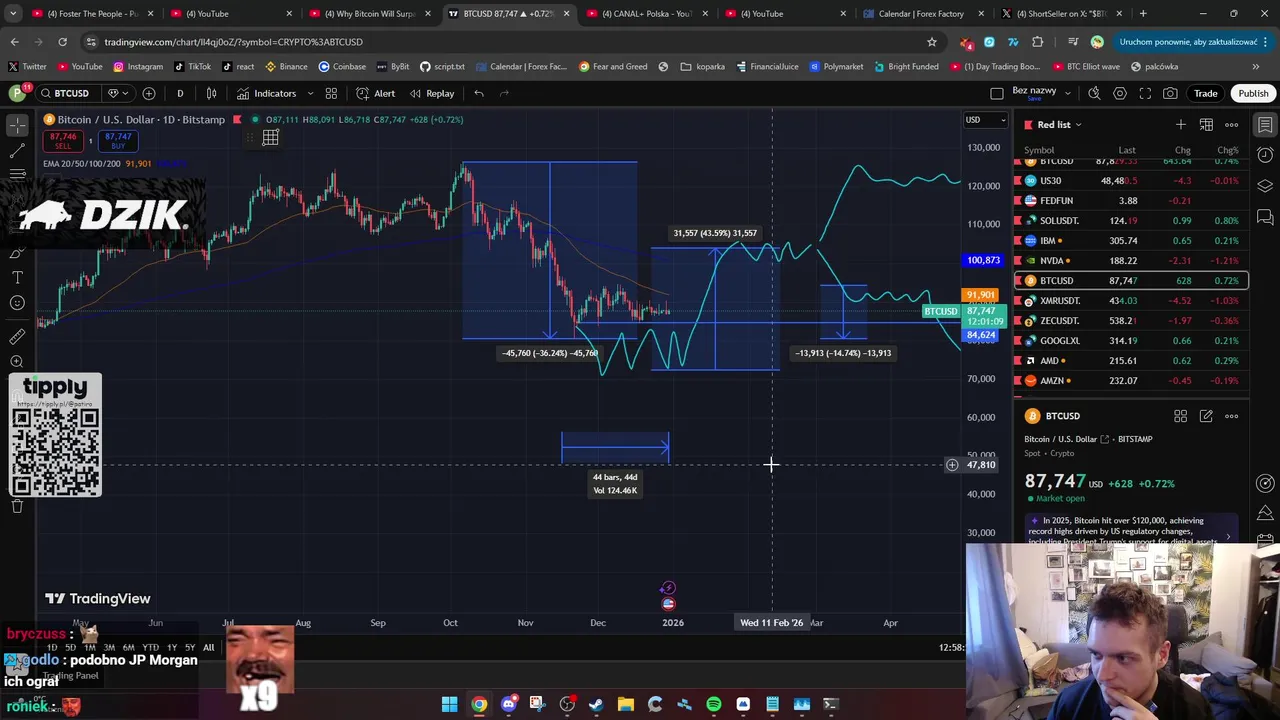This screenshot has width=1280, height=720.
Task: Take a chart snapshot with the camera icon
Action: pos(1170,93)
